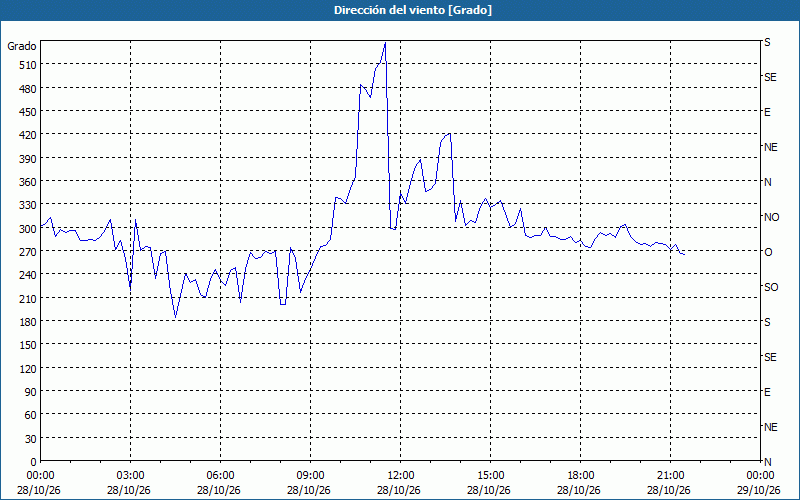Click the 12:00 time axis label
The image size is (800, 500).
pos(401,476)
